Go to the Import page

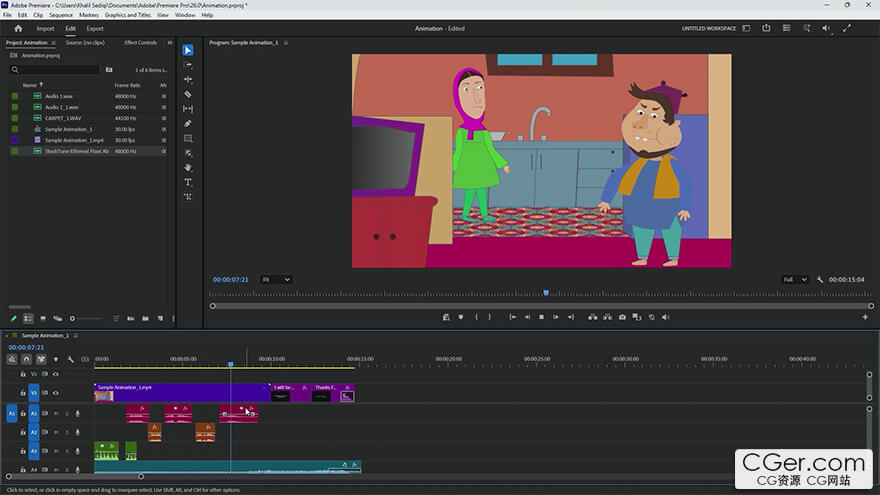(45, 29)
